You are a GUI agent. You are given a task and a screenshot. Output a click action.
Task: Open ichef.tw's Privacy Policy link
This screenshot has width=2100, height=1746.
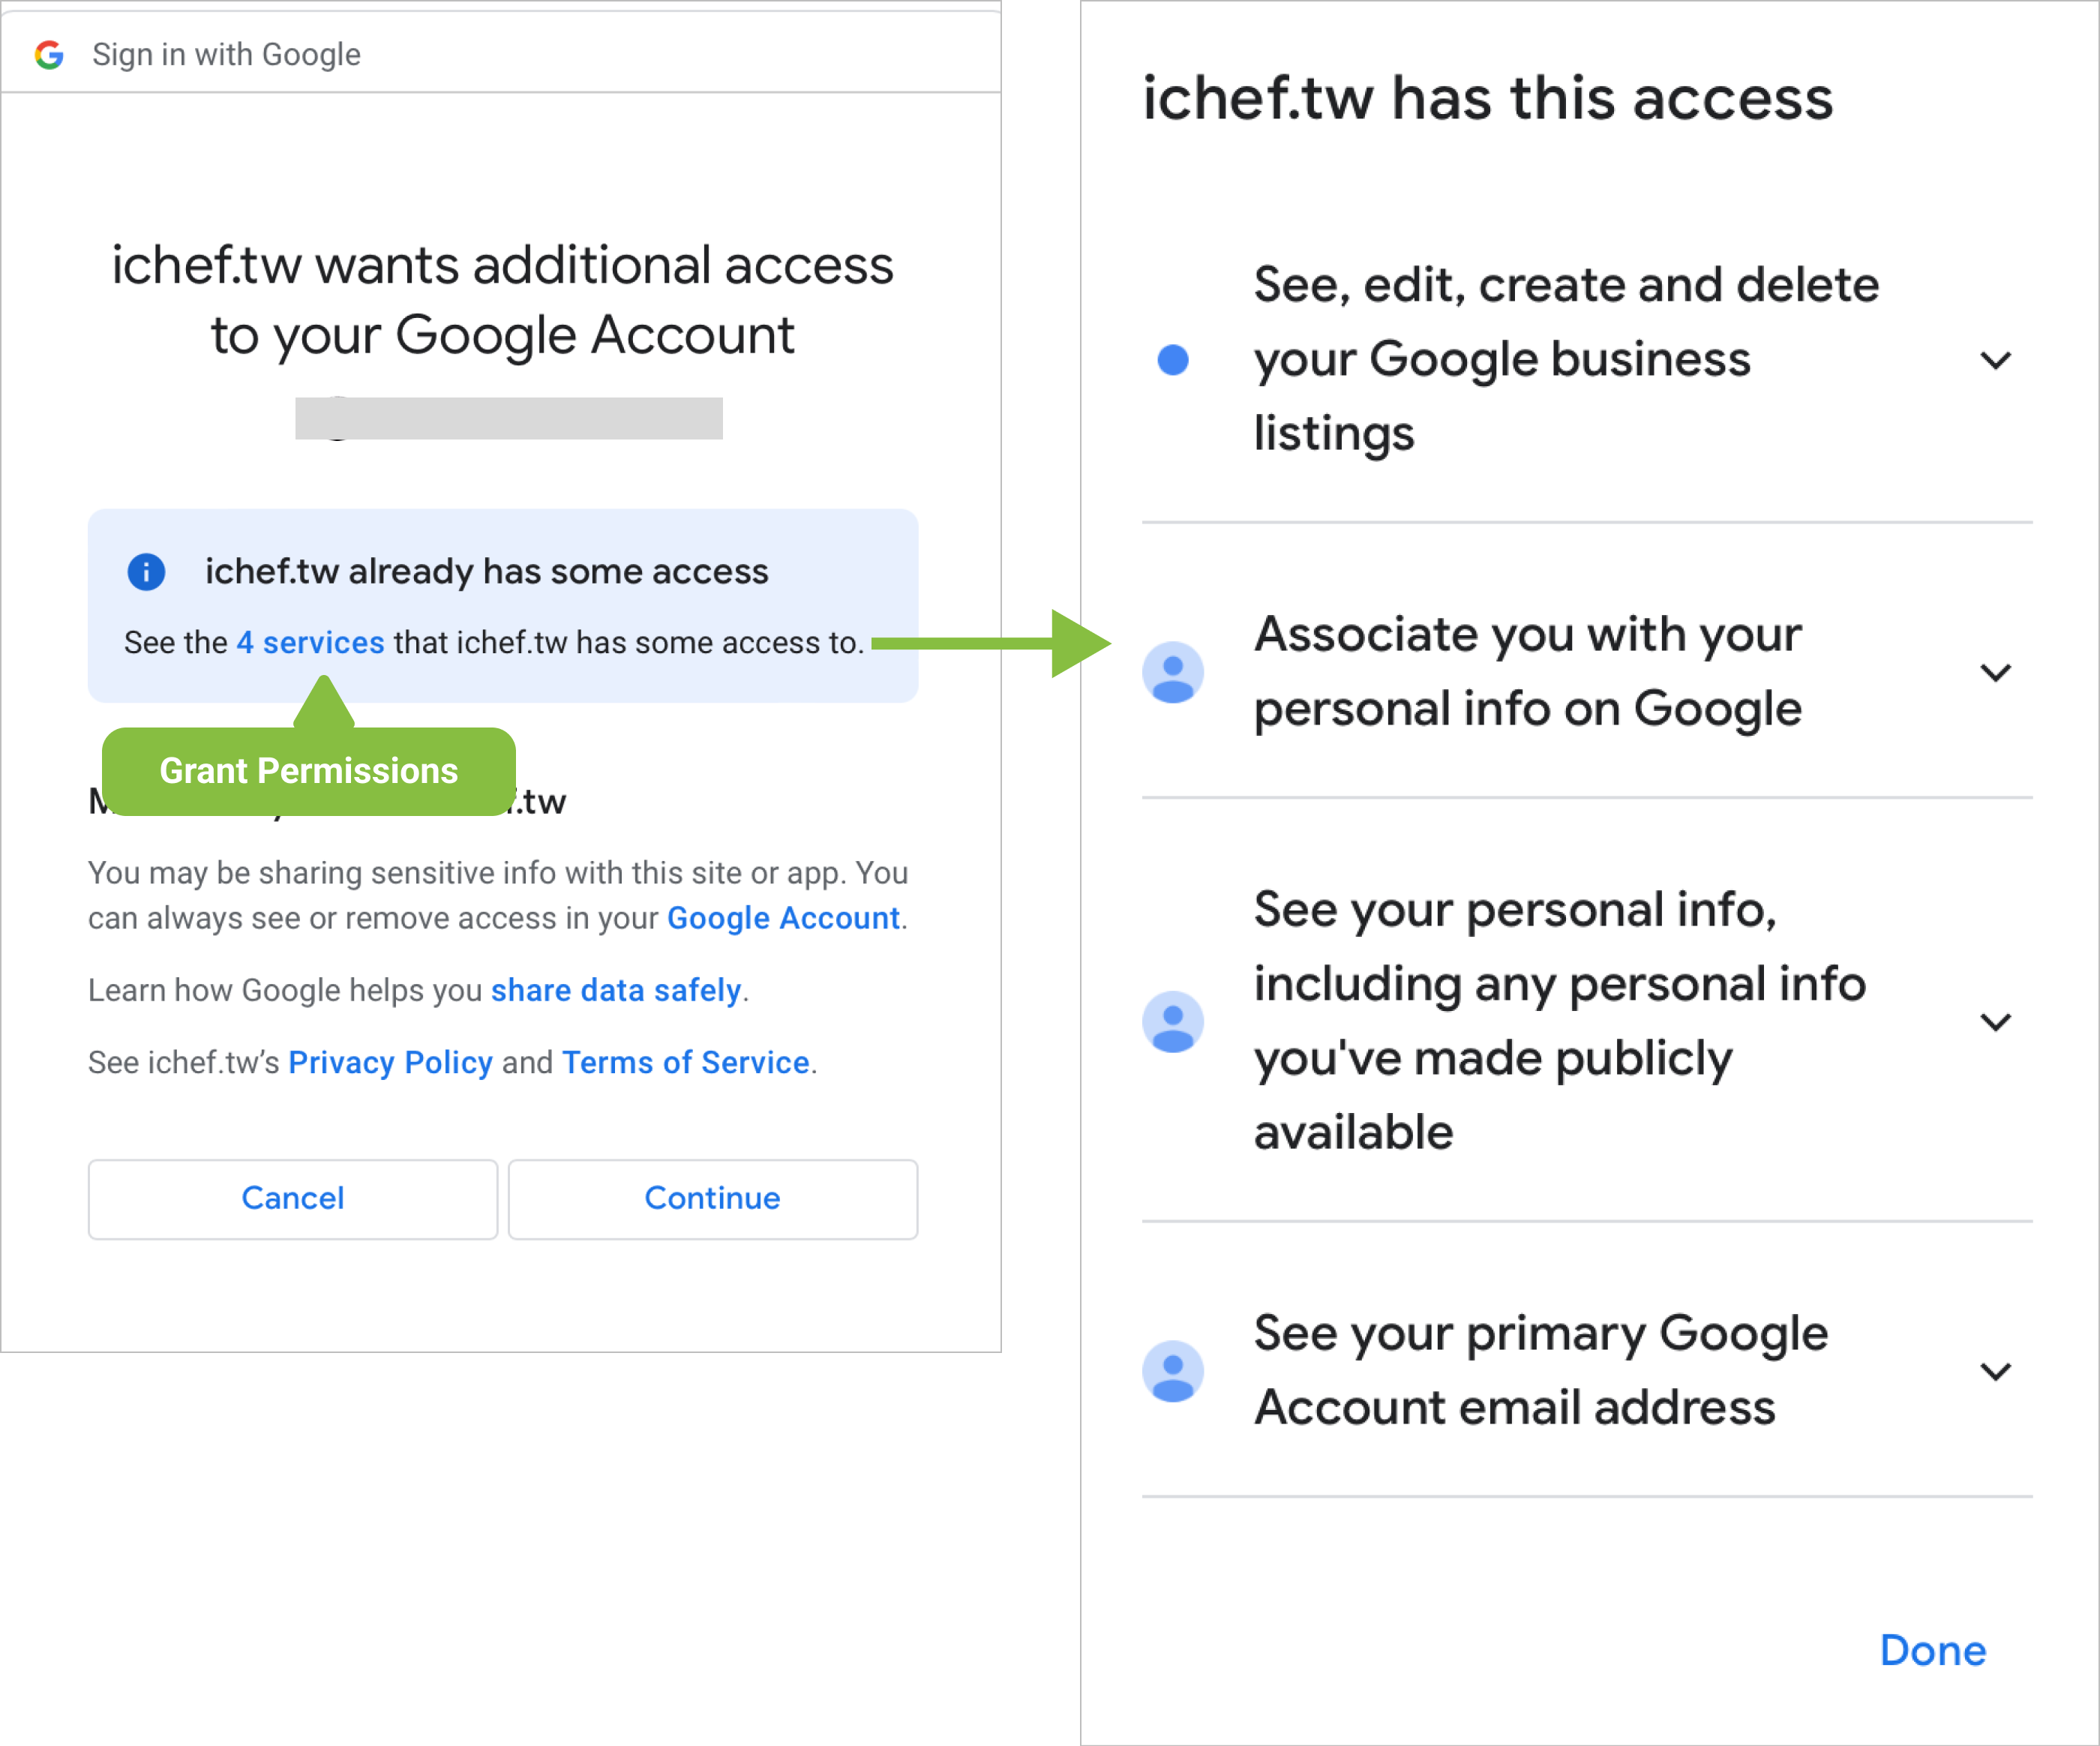tap(390, 1062)
